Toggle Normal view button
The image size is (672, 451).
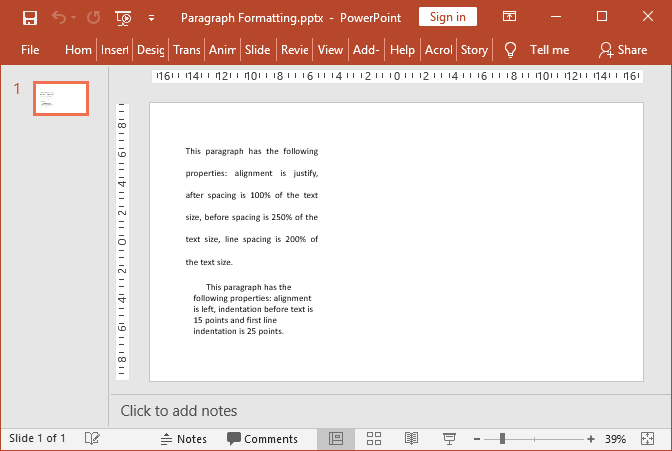336,438
